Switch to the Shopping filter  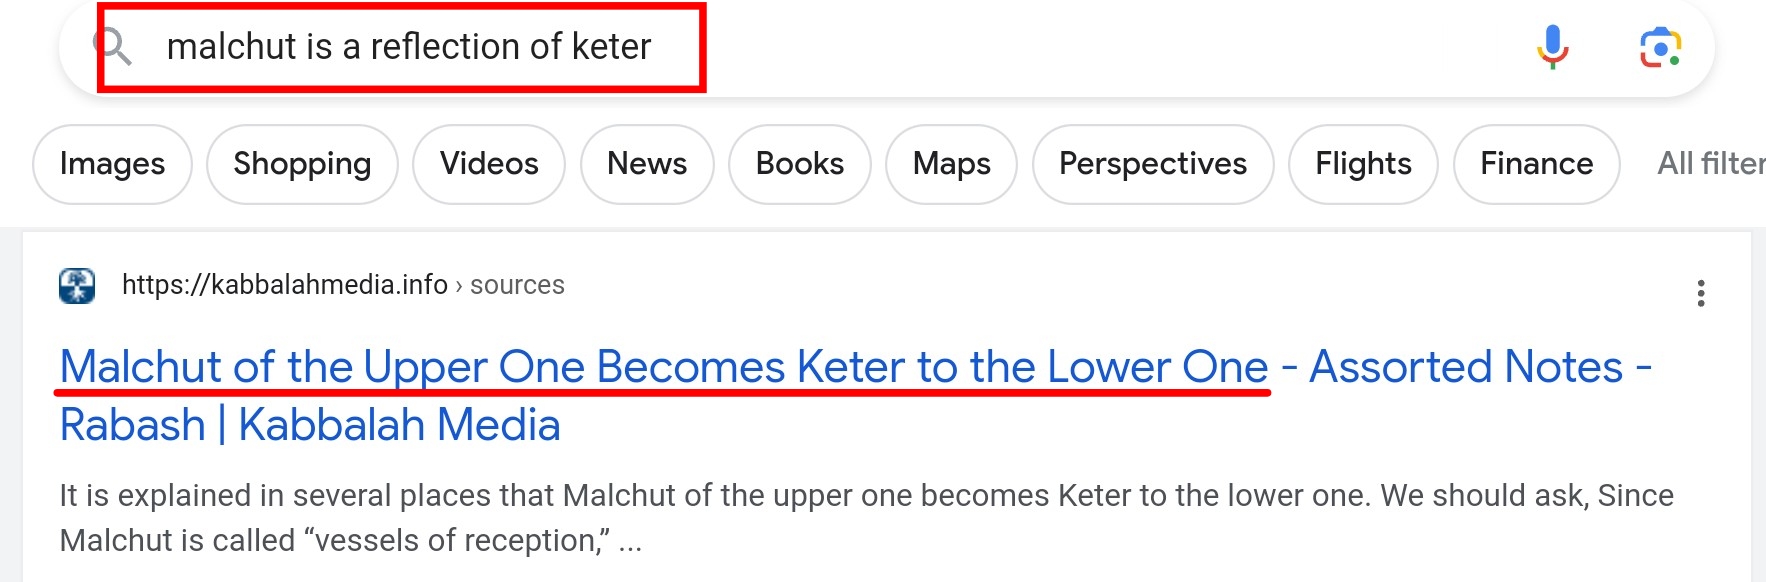coord(302,164)
